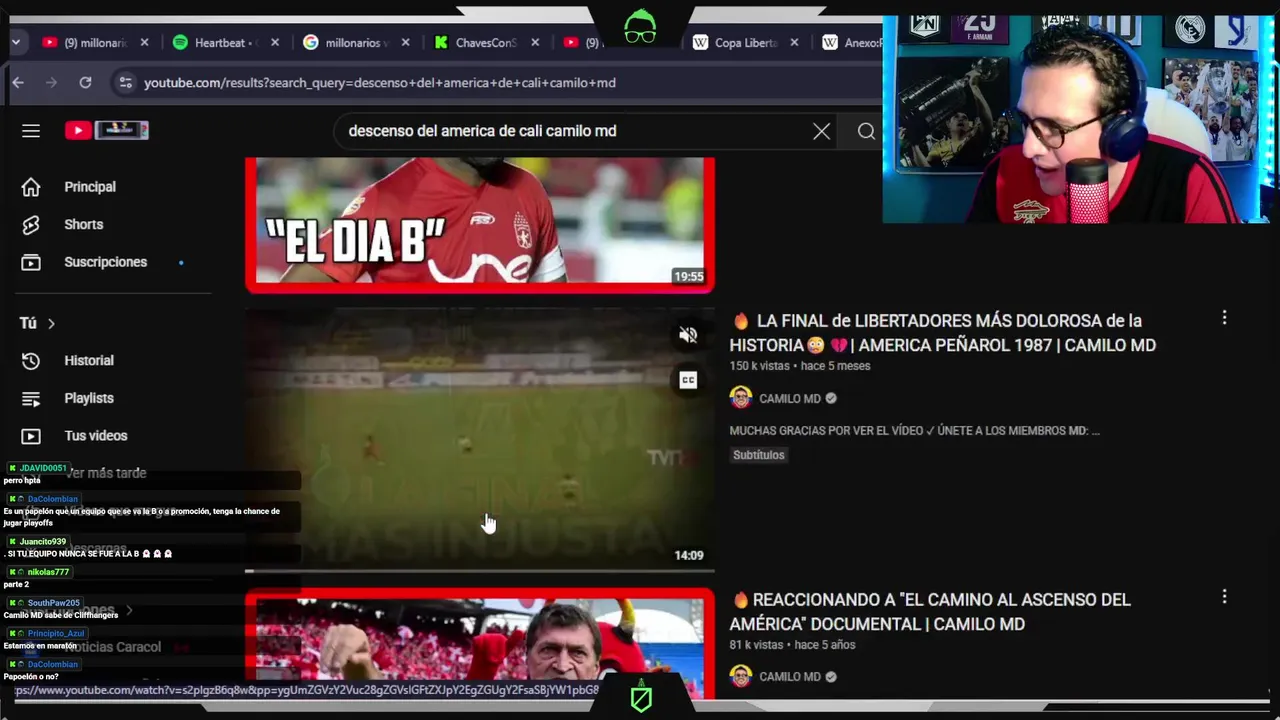Open the REACCIONANDO A EL CAMINO AL ASCENSO title
Image resolution: width=1280 pixels, height=720 pixels.
coord(932,612)
